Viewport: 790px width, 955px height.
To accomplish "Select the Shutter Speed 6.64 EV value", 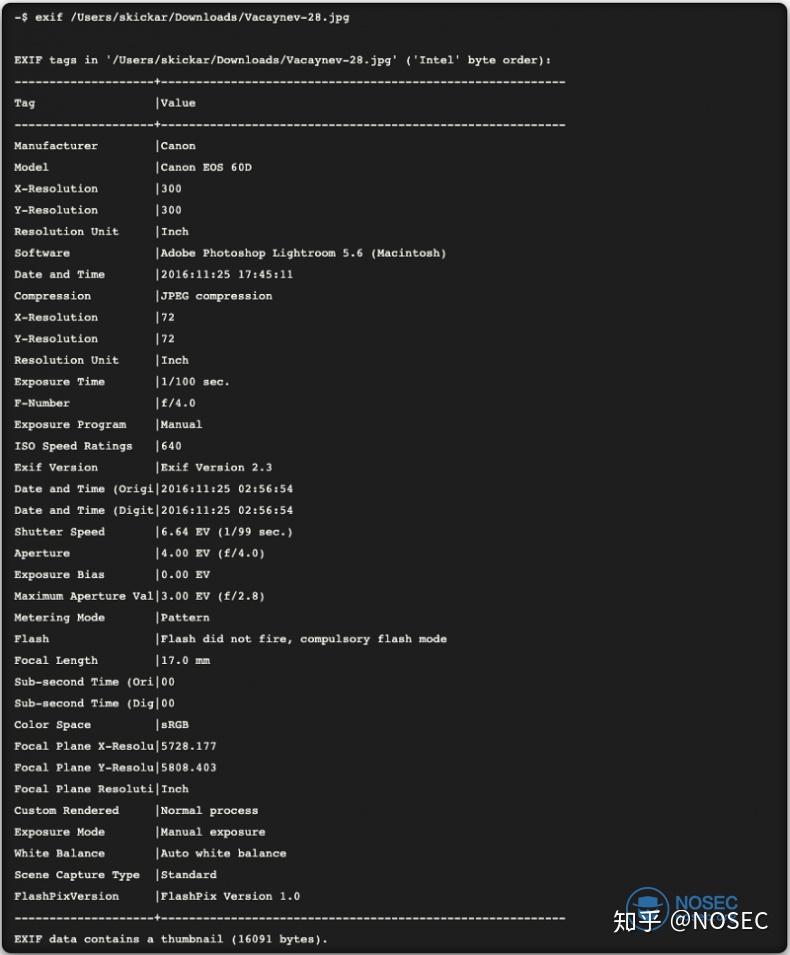I will [227, 532].
